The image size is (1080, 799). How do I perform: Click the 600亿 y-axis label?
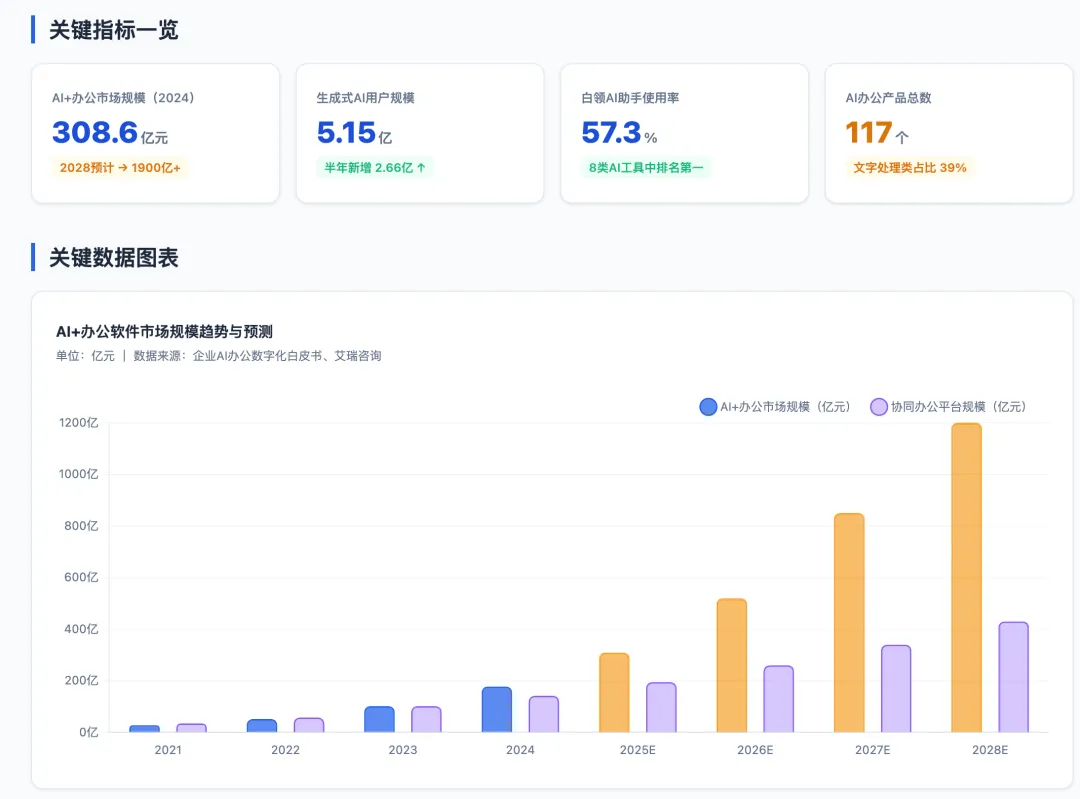coord(81,577)
